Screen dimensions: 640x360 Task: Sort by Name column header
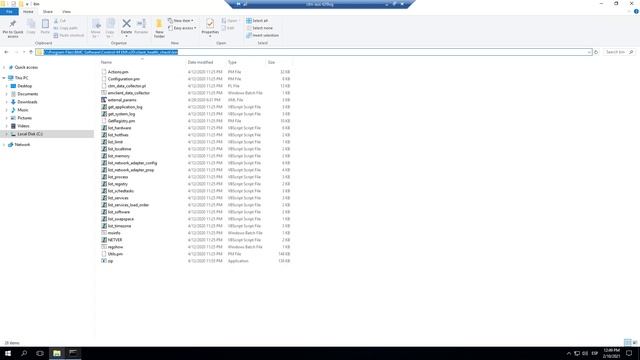click(x=107, y=62)
